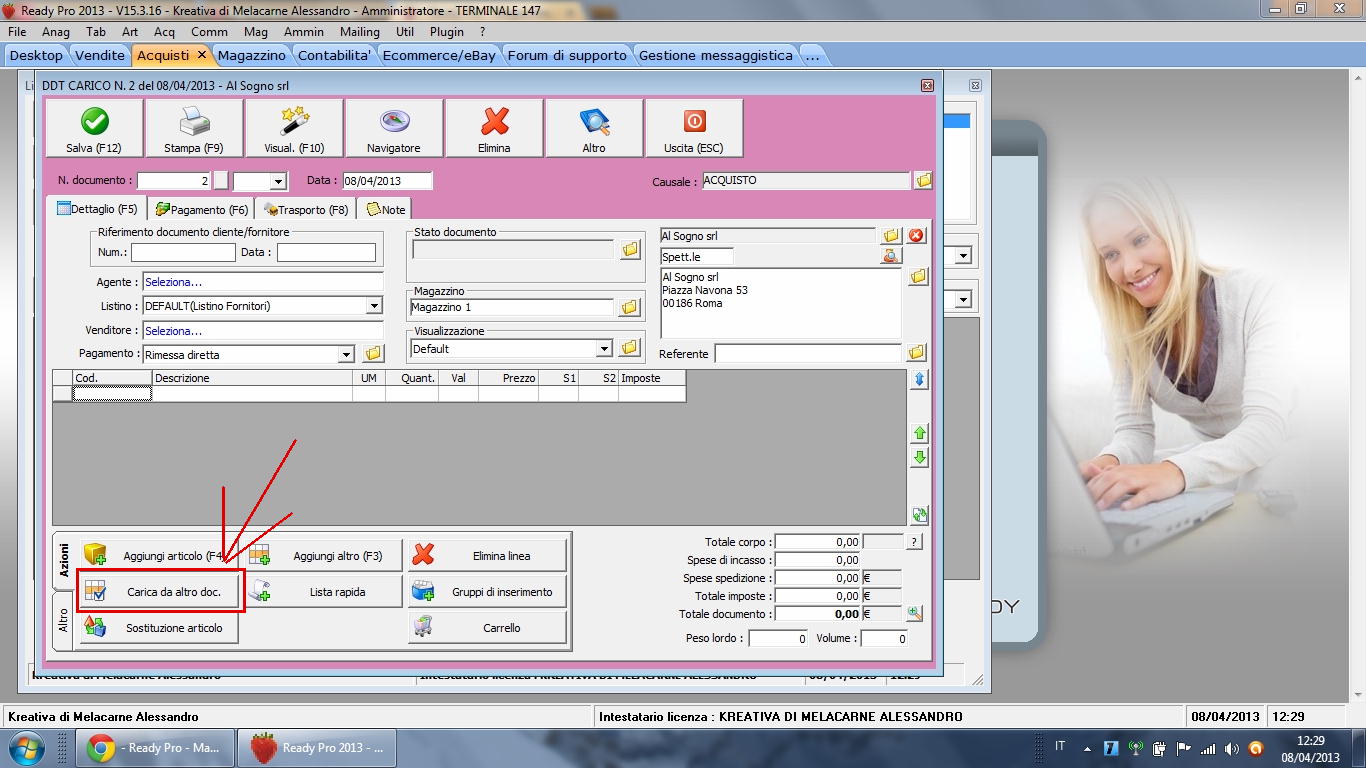Print using the Stampa (F9) button
This screenshot has width=1366, height=768.
[x=194, y=129]
